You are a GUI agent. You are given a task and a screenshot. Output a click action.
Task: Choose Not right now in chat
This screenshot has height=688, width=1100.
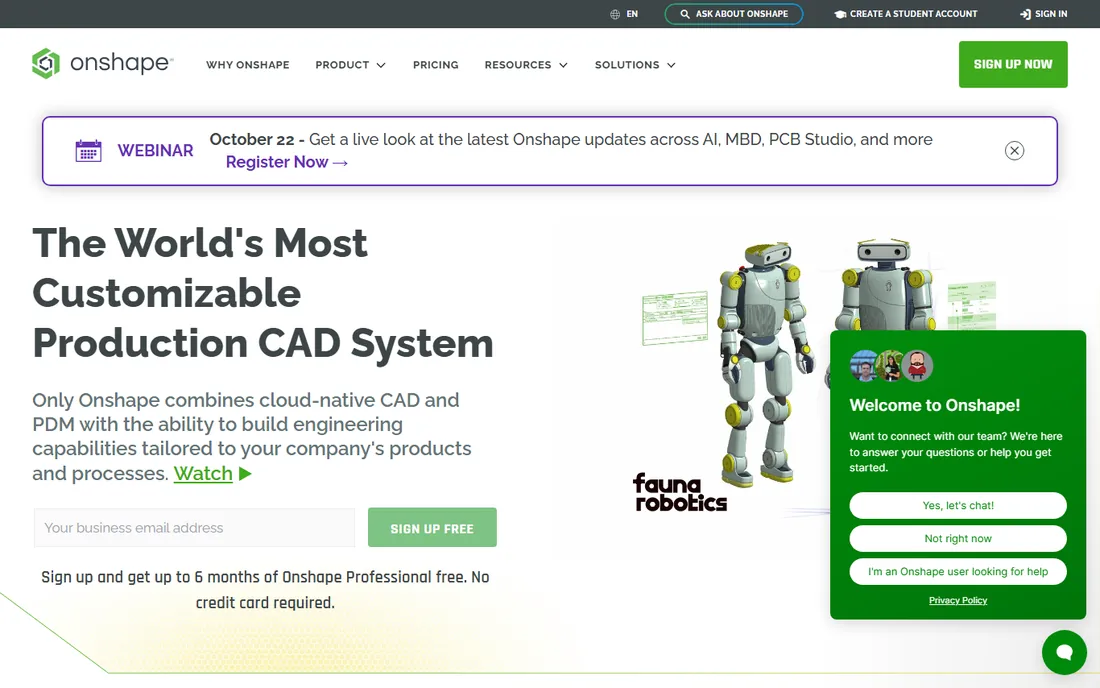tap(958, 539)
